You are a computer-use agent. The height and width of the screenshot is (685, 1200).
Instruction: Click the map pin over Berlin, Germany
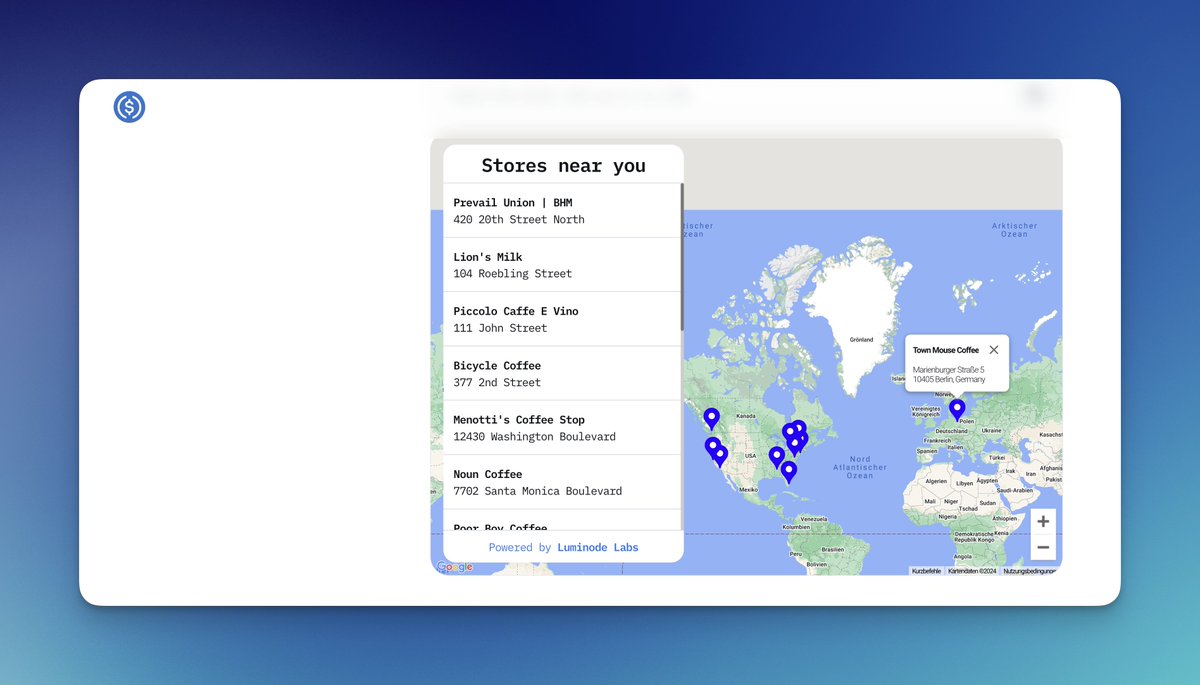(957, 408)
